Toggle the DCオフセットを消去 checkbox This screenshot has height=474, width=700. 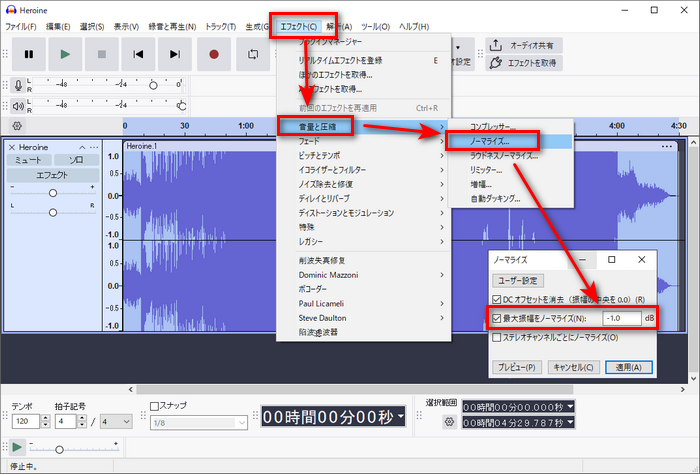496,299
